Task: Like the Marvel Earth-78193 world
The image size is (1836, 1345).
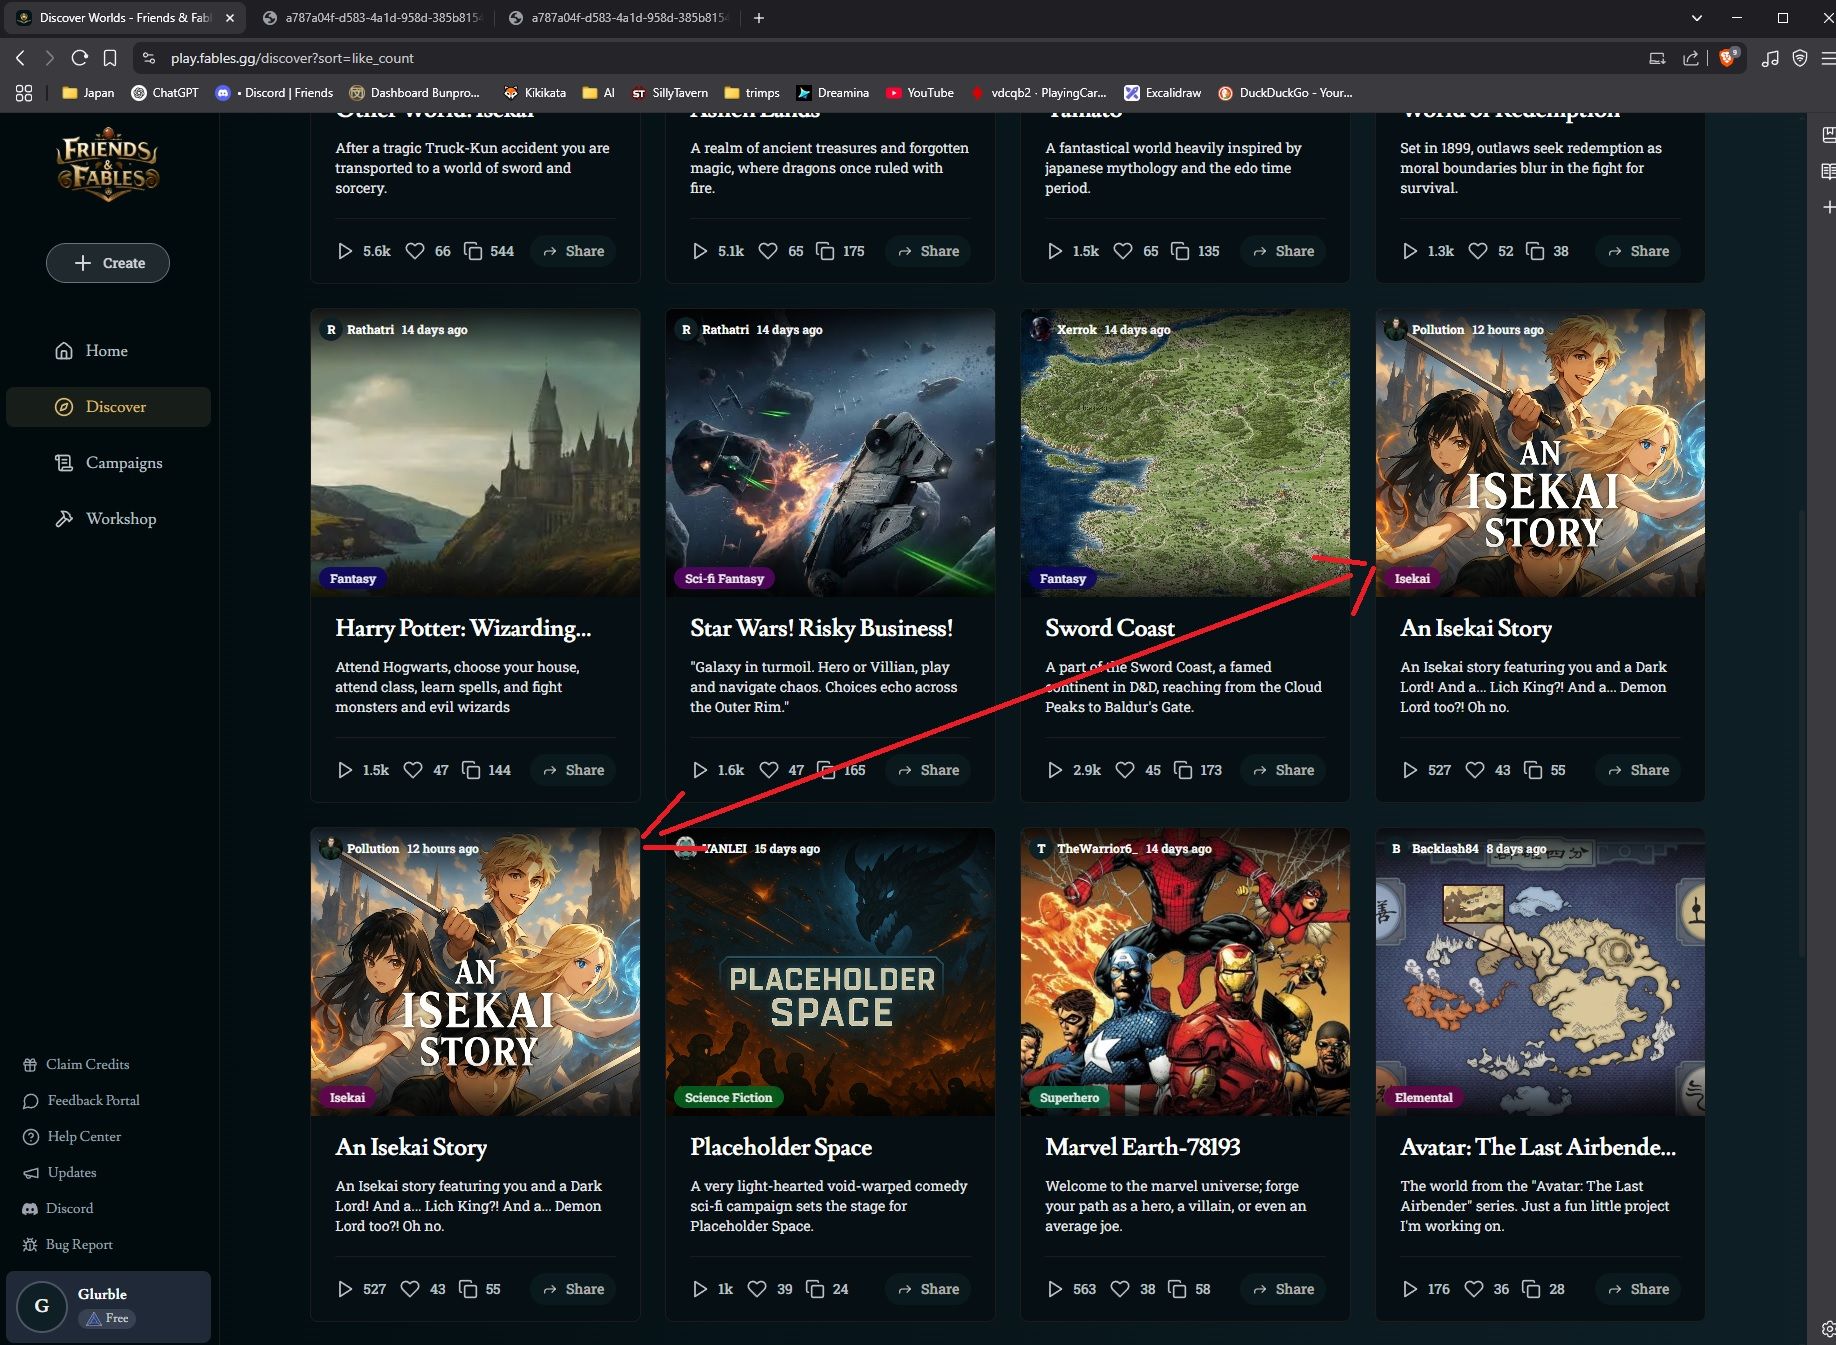Action: click(x=1120, y=1289)
